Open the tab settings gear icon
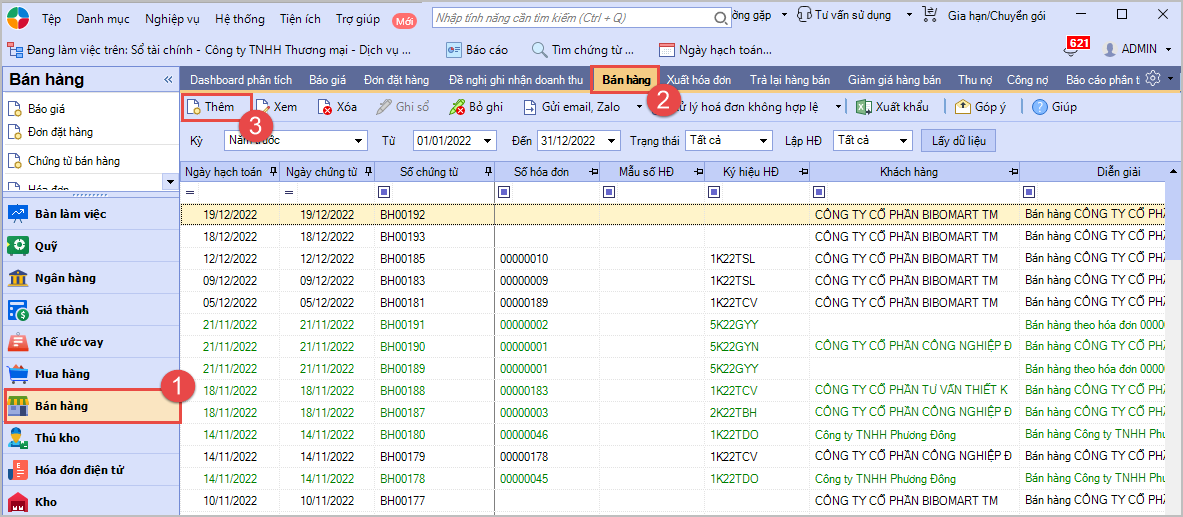This screenshot has width=1183, height=517. pyautogui.click(x=1153, y=79)
